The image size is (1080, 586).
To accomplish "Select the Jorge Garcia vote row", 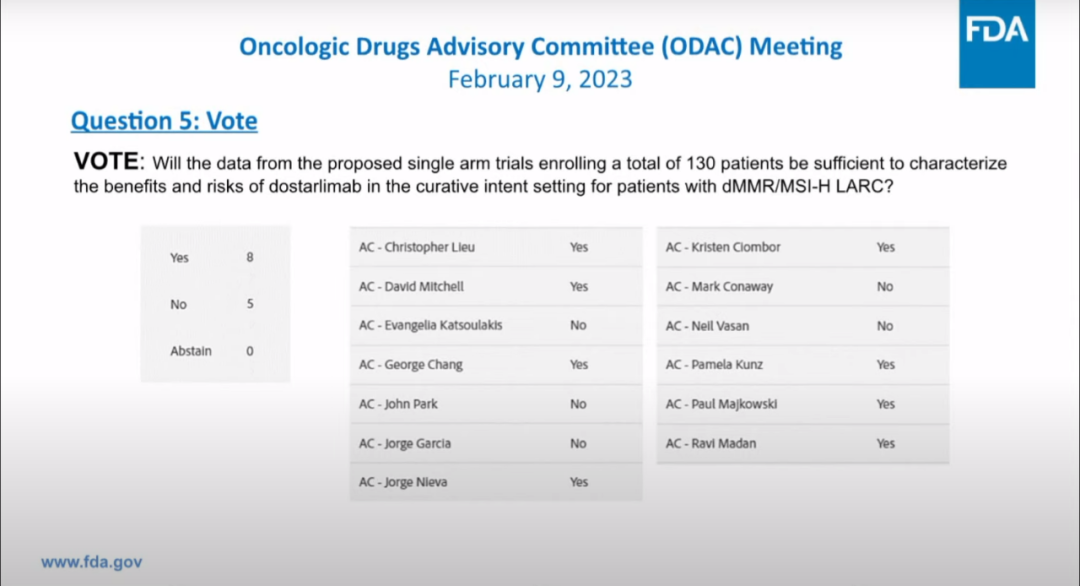I will 495,443.
